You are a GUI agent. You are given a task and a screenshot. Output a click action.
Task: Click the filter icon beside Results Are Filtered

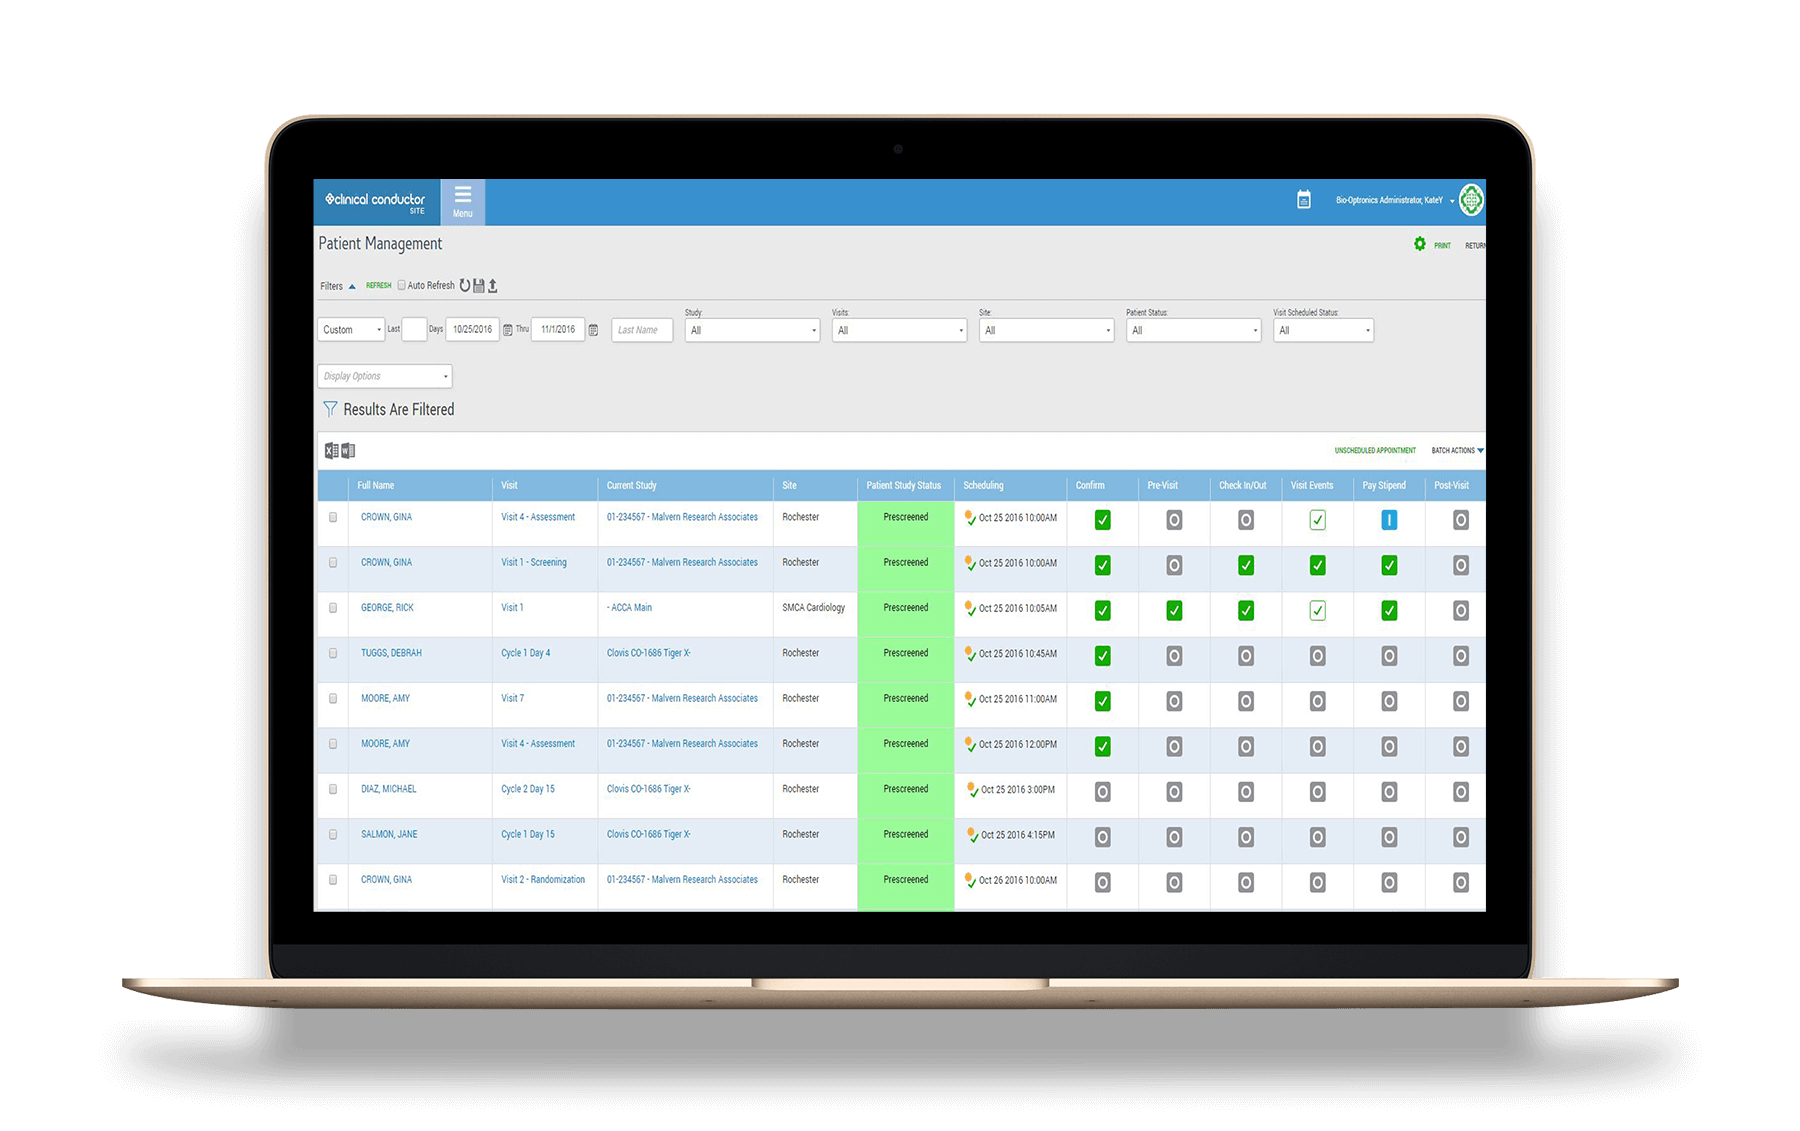click(x=330, y=408)
